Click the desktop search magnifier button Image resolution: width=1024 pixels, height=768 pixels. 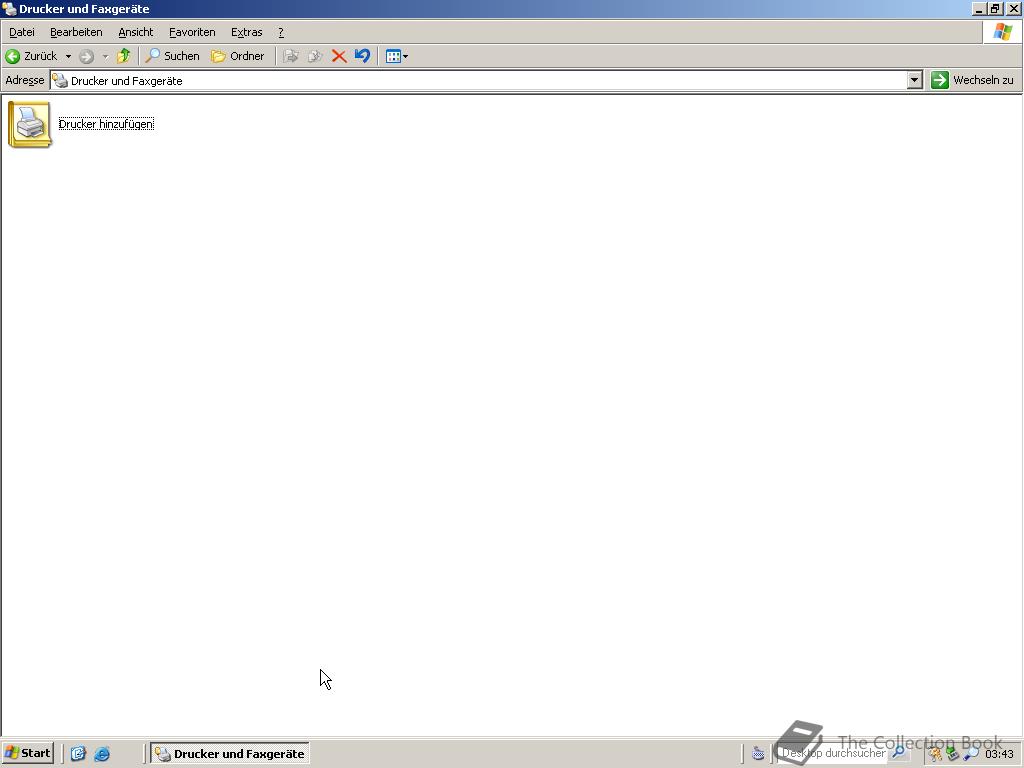tap(899, 753)
